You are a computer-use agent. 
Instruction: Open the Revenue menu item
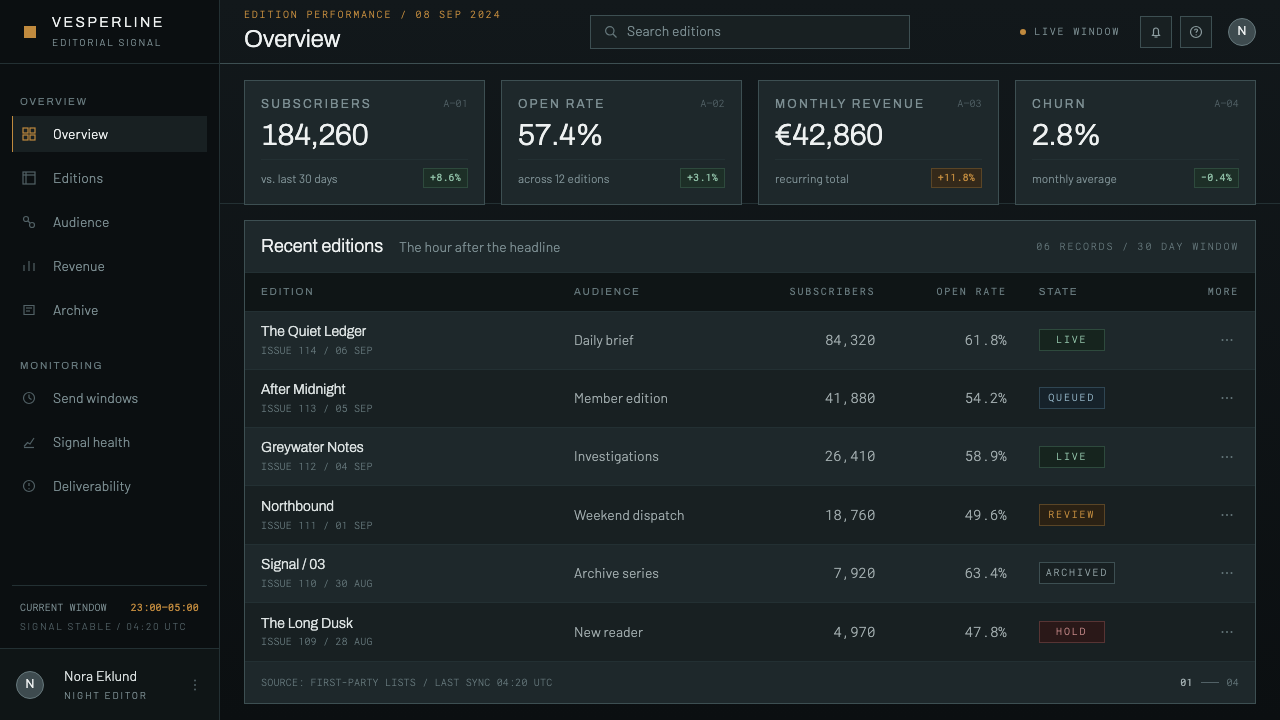pyautogui.click(x=110, y=266)
